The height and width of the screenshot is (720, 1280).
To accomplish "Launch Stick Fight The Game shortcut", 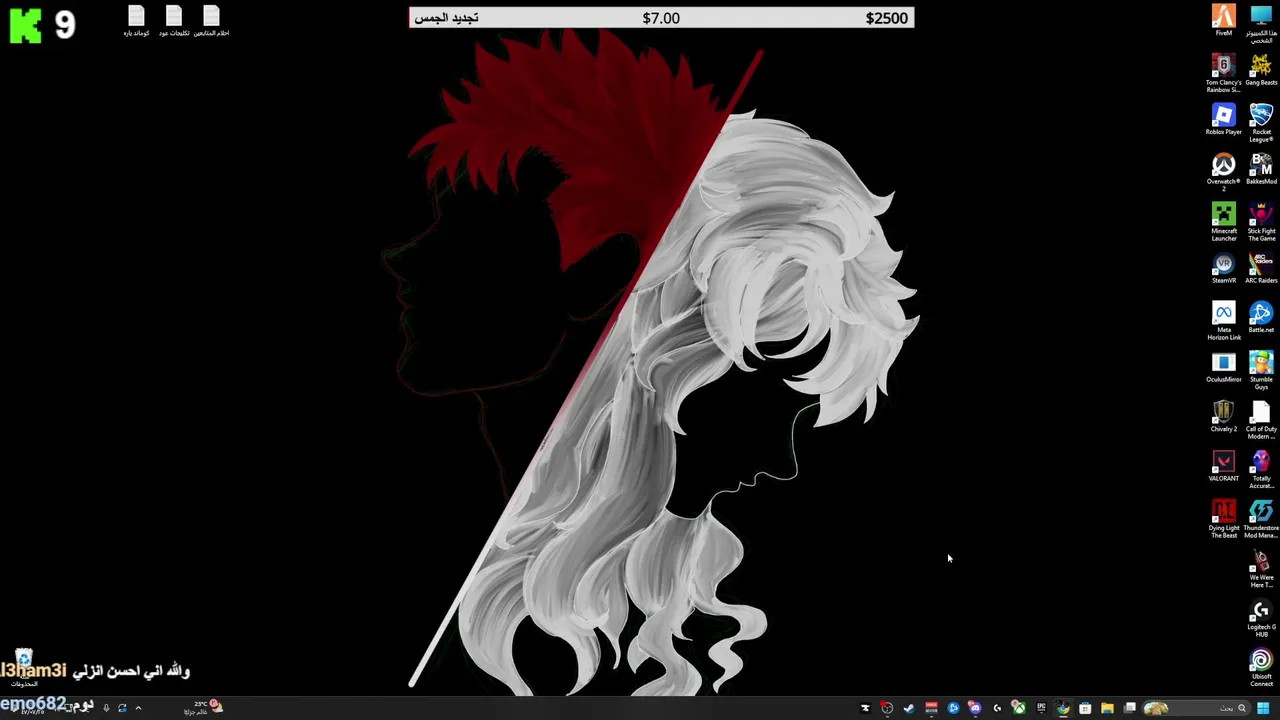I will 1261,222.
